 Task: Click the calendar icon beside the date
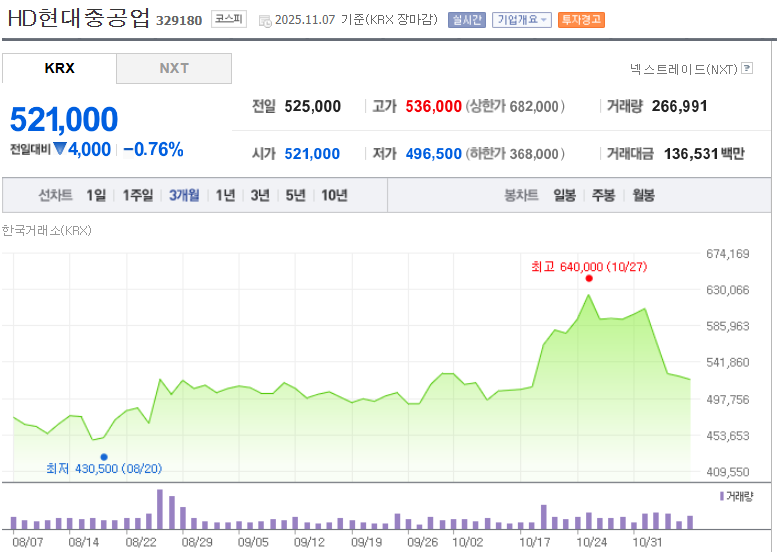tap(265, 21)
